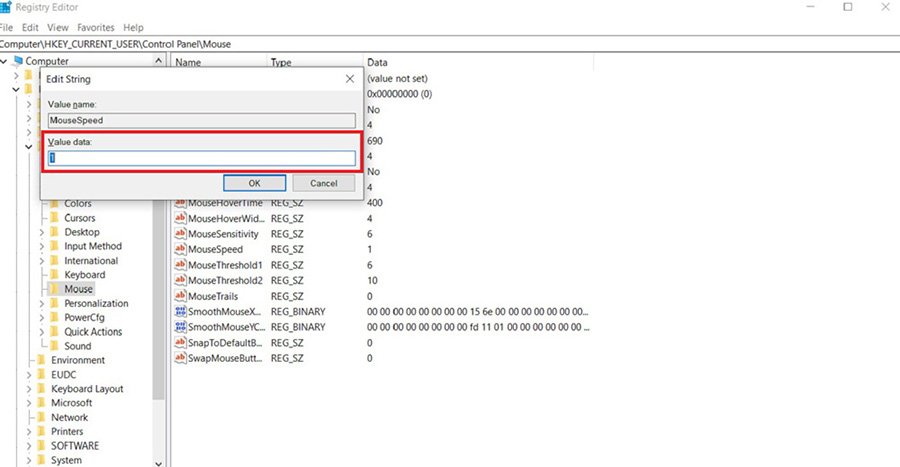Select the Computer root node icon
This screenshot has width=900, height=467.
coord(18,62)
